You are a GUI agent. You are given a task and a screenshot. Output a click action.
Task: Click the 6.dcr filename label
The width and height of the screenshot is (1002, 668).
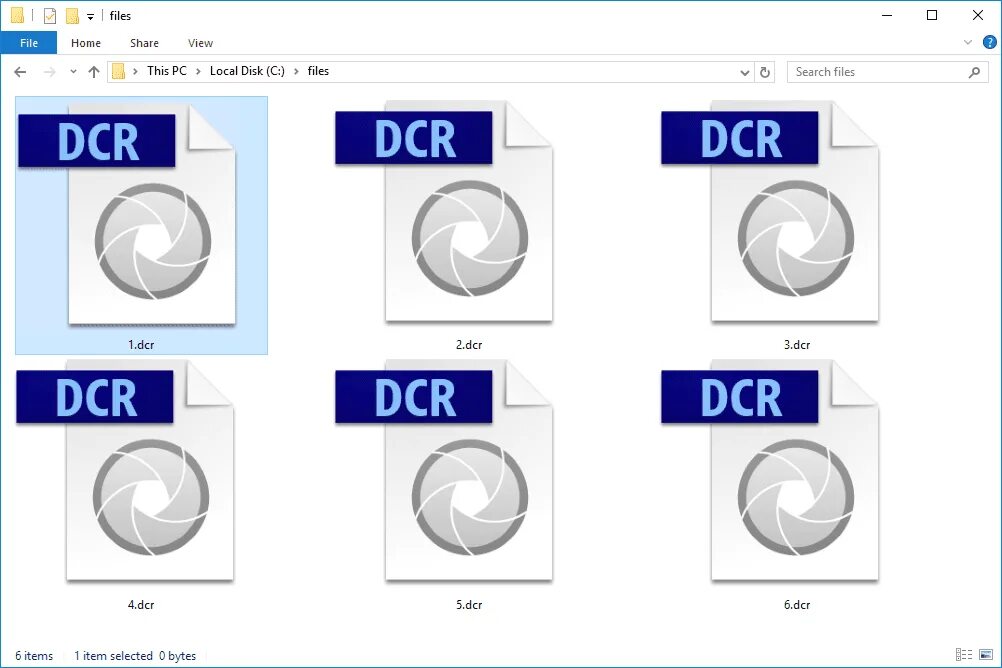[797, 604]
